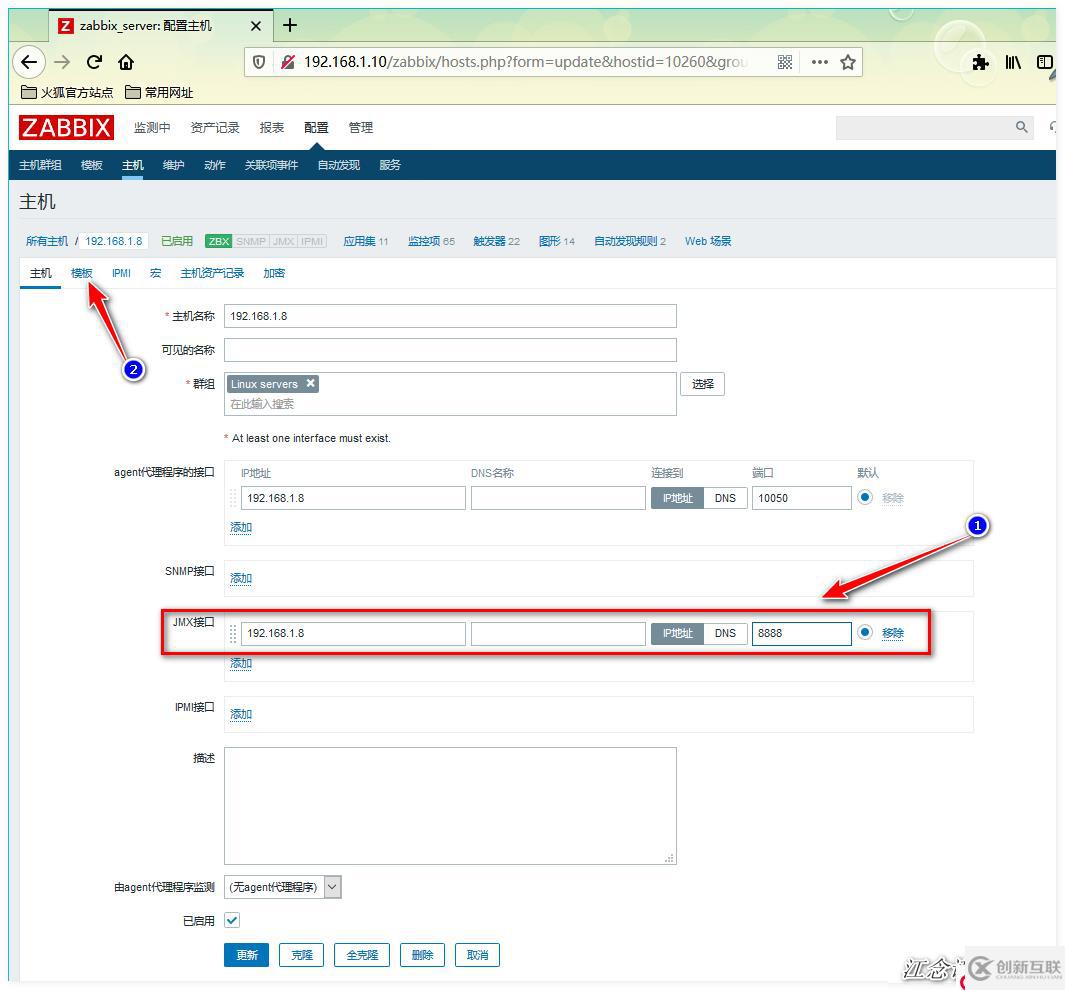This screenshot has width=1065, height=990.
Task: Click the 全克隆 button
Action: (362, 955)
